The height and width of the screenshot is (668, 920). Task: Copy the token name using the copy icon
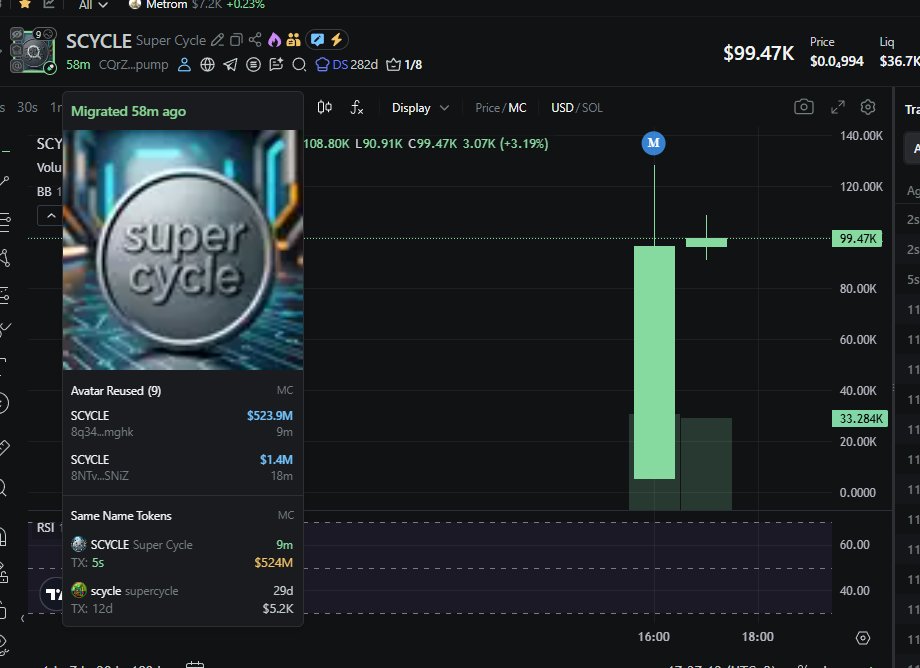pyautogui.click(x=236, y=41)
